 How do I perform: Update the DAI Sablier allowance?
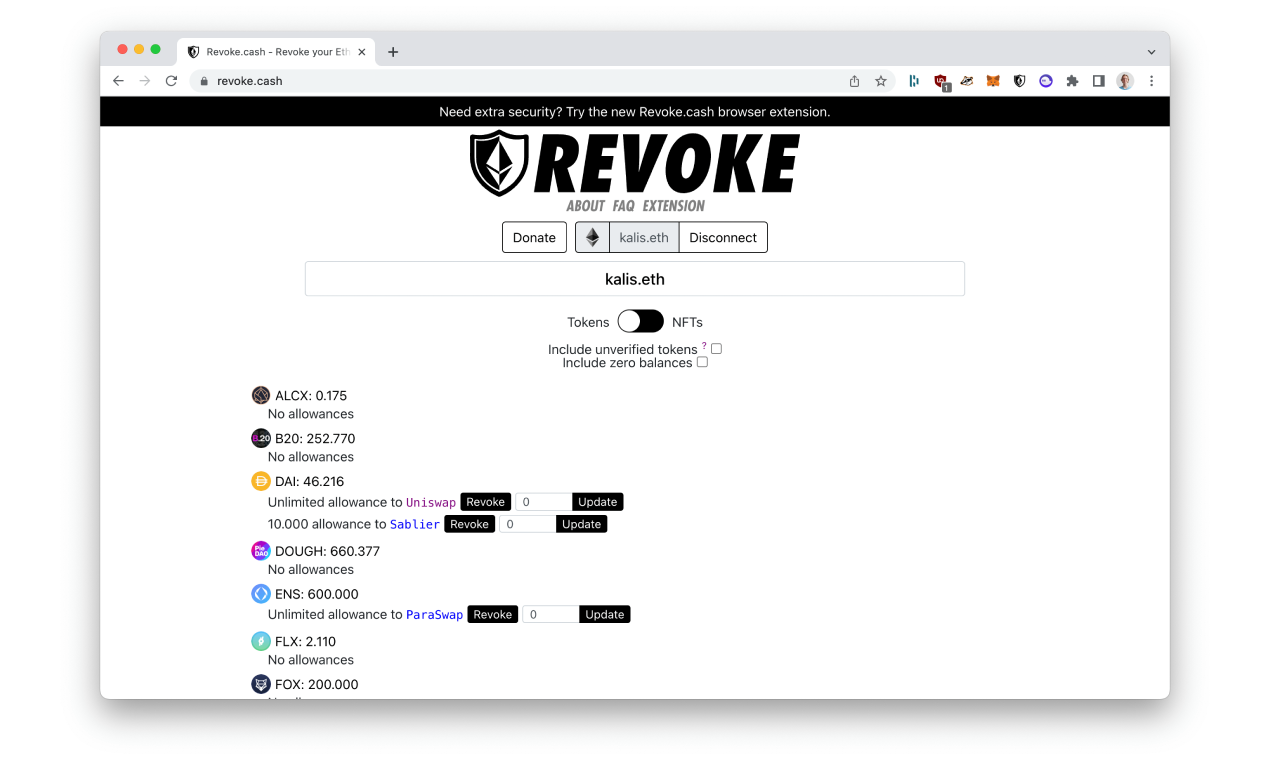(x=582, y=524)
